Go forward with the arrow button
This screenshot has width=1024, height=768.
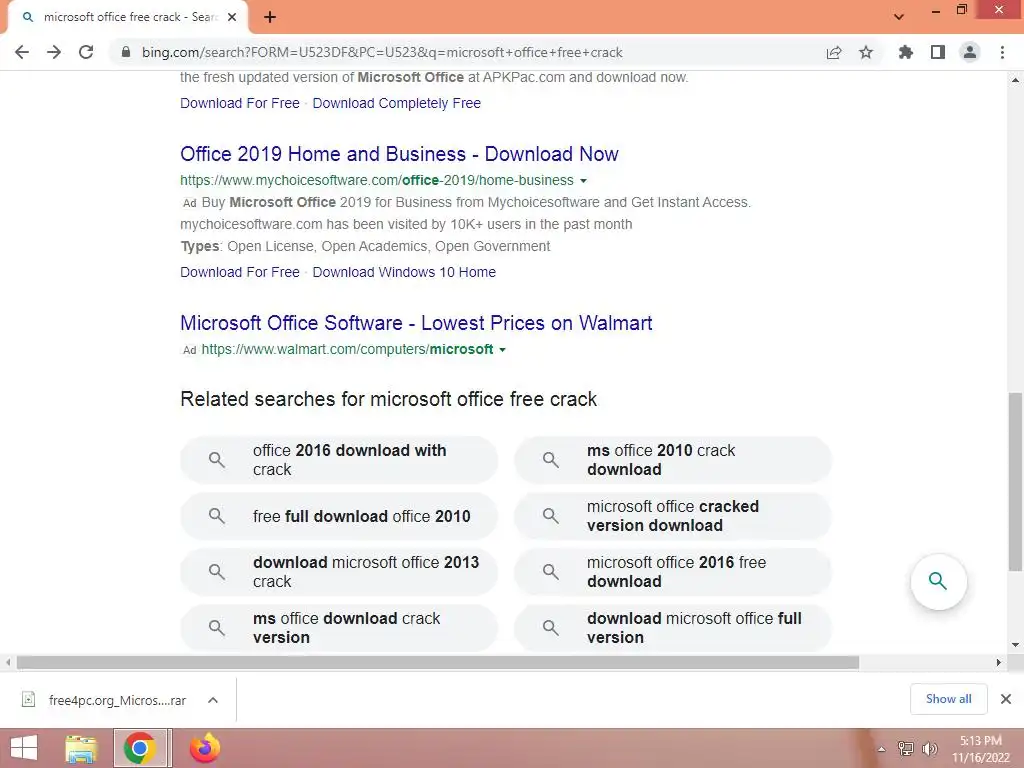tap(54, 52)
